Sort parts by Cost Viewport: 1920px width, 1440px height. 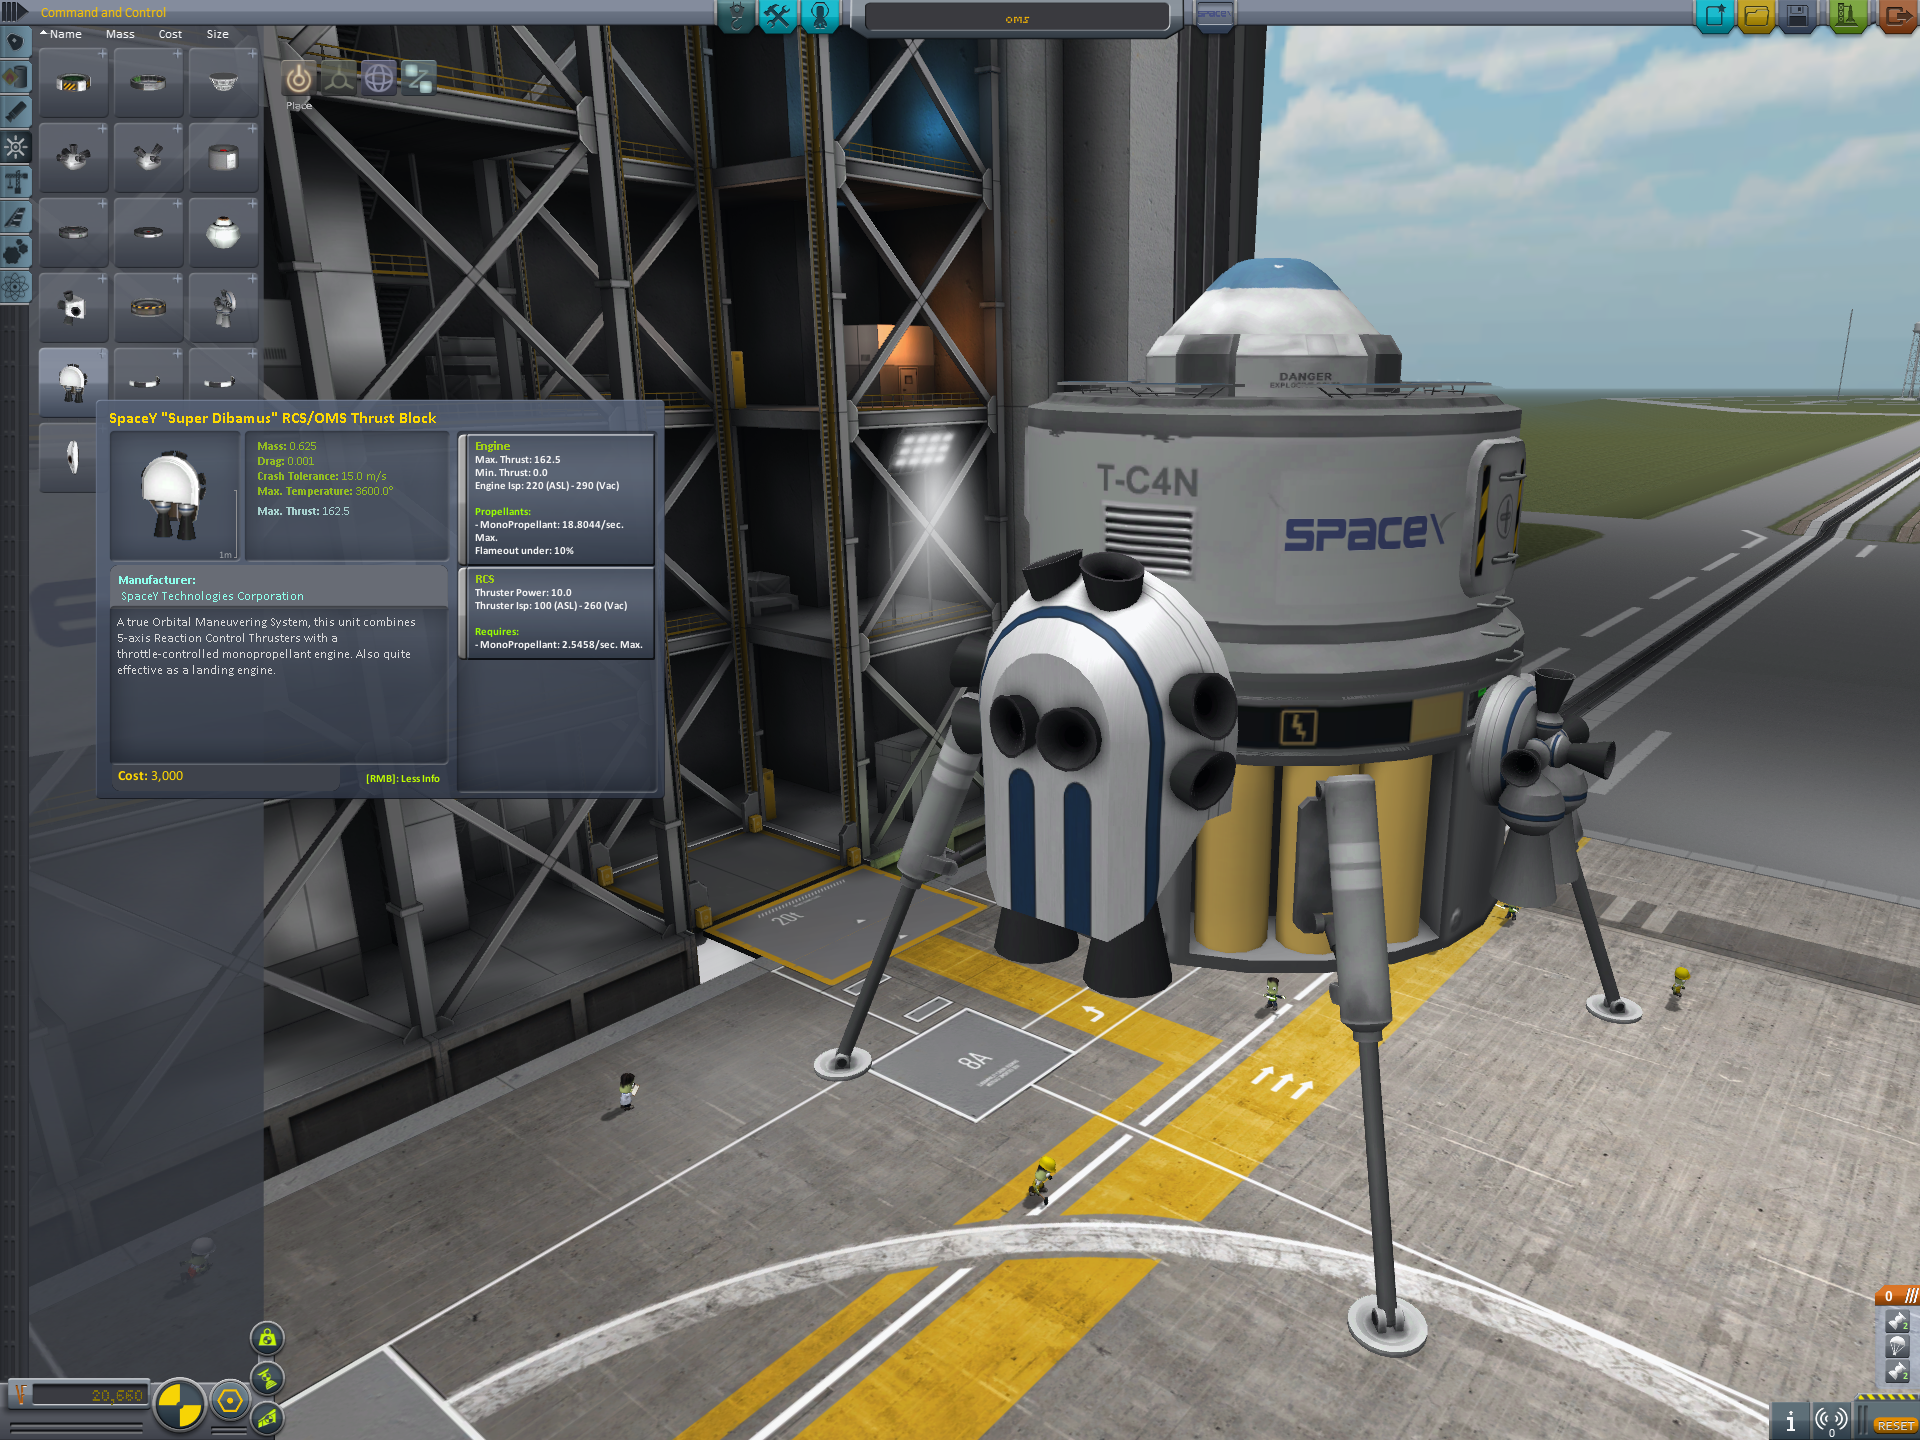point(170,34)
